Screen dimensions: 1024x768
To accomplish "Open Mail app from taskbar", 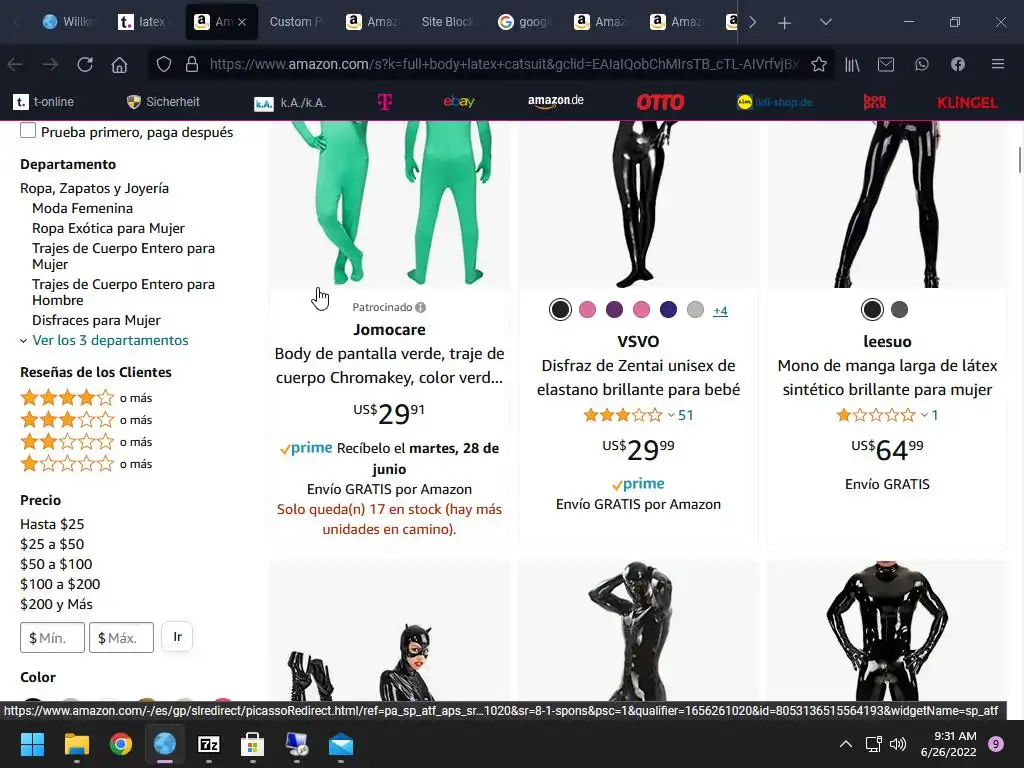I will (x=341, y=744).
